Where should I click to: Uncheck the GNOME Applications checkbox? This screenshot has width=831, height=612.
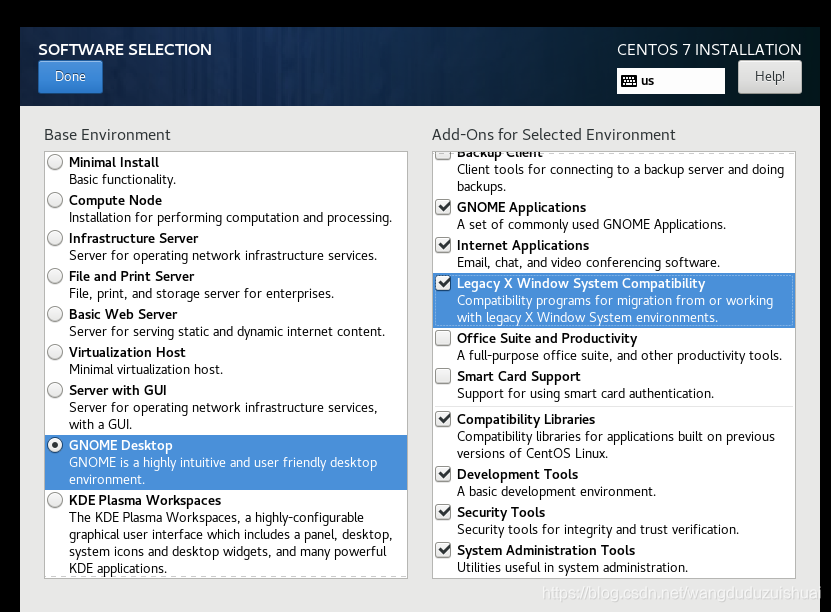pos(443,207)
